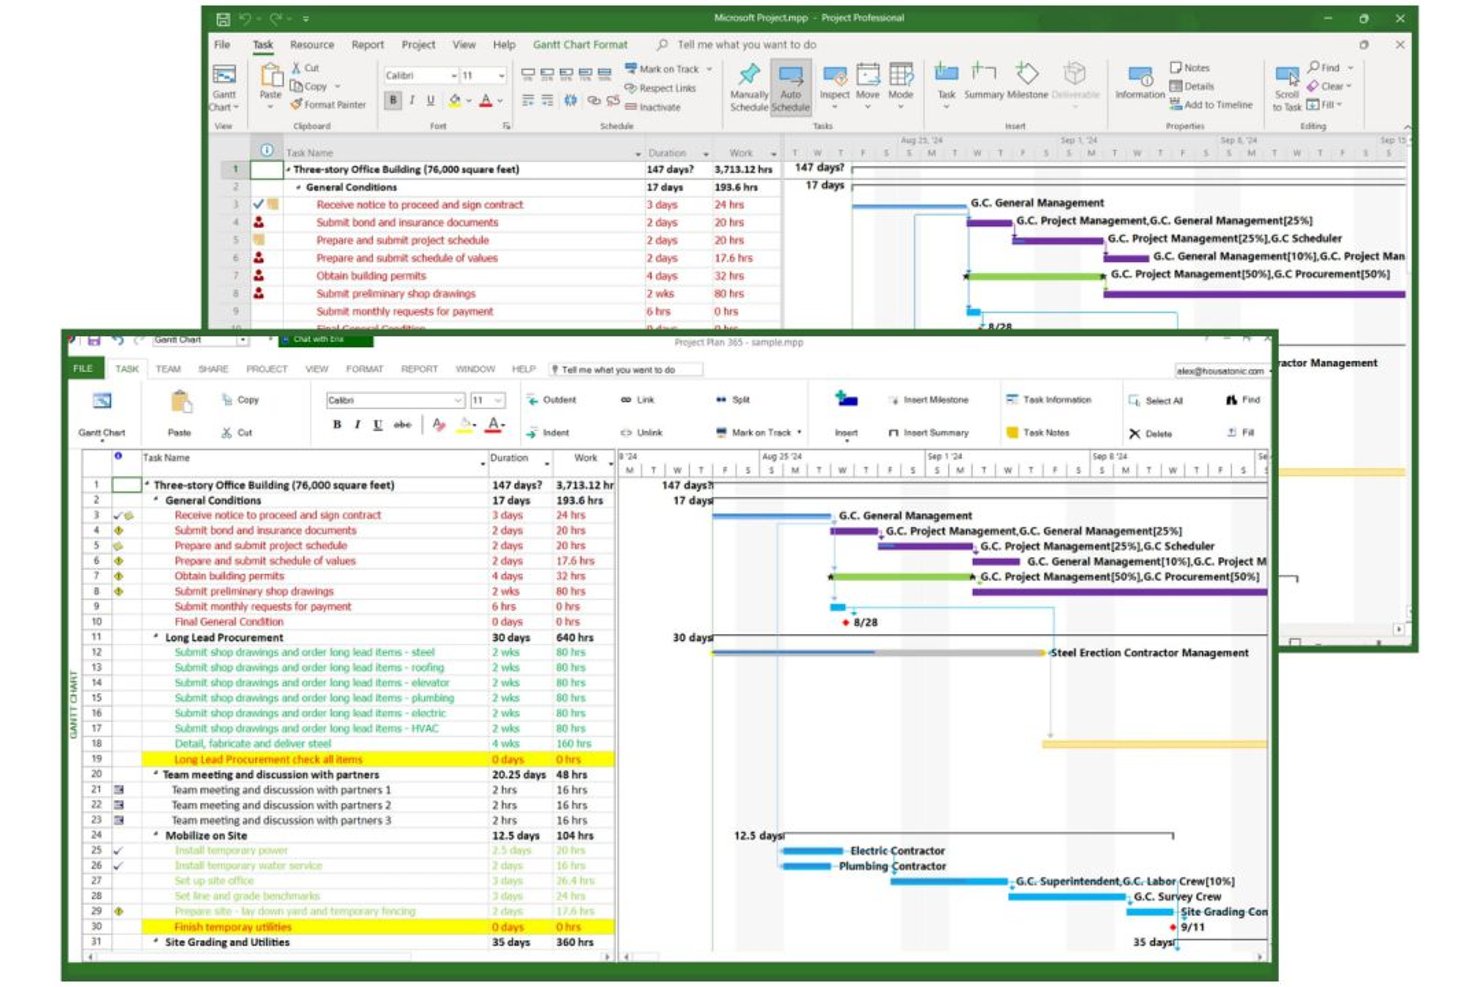Click Inactivate in Microsoft Project ribbon

coord(653,107)
